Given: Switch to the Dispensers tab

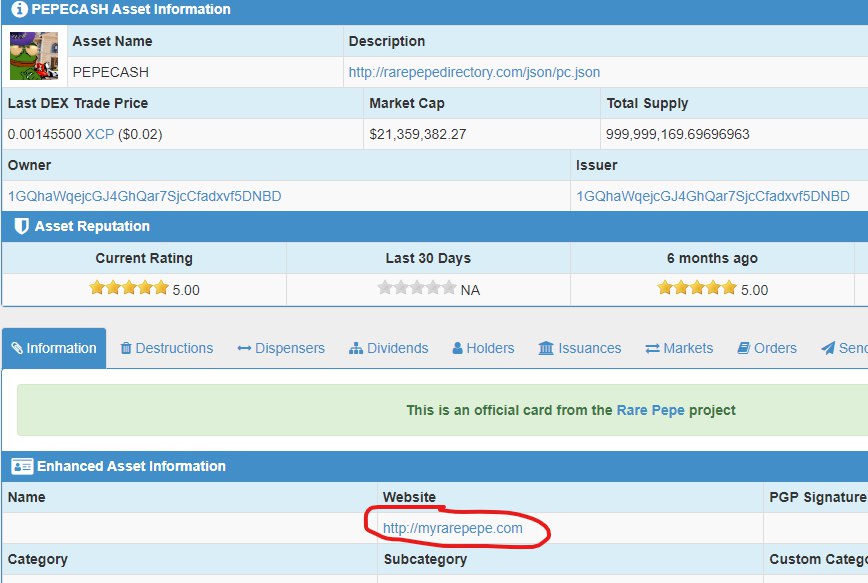Looking at the screenshot, I should click(x=281, y=348).
